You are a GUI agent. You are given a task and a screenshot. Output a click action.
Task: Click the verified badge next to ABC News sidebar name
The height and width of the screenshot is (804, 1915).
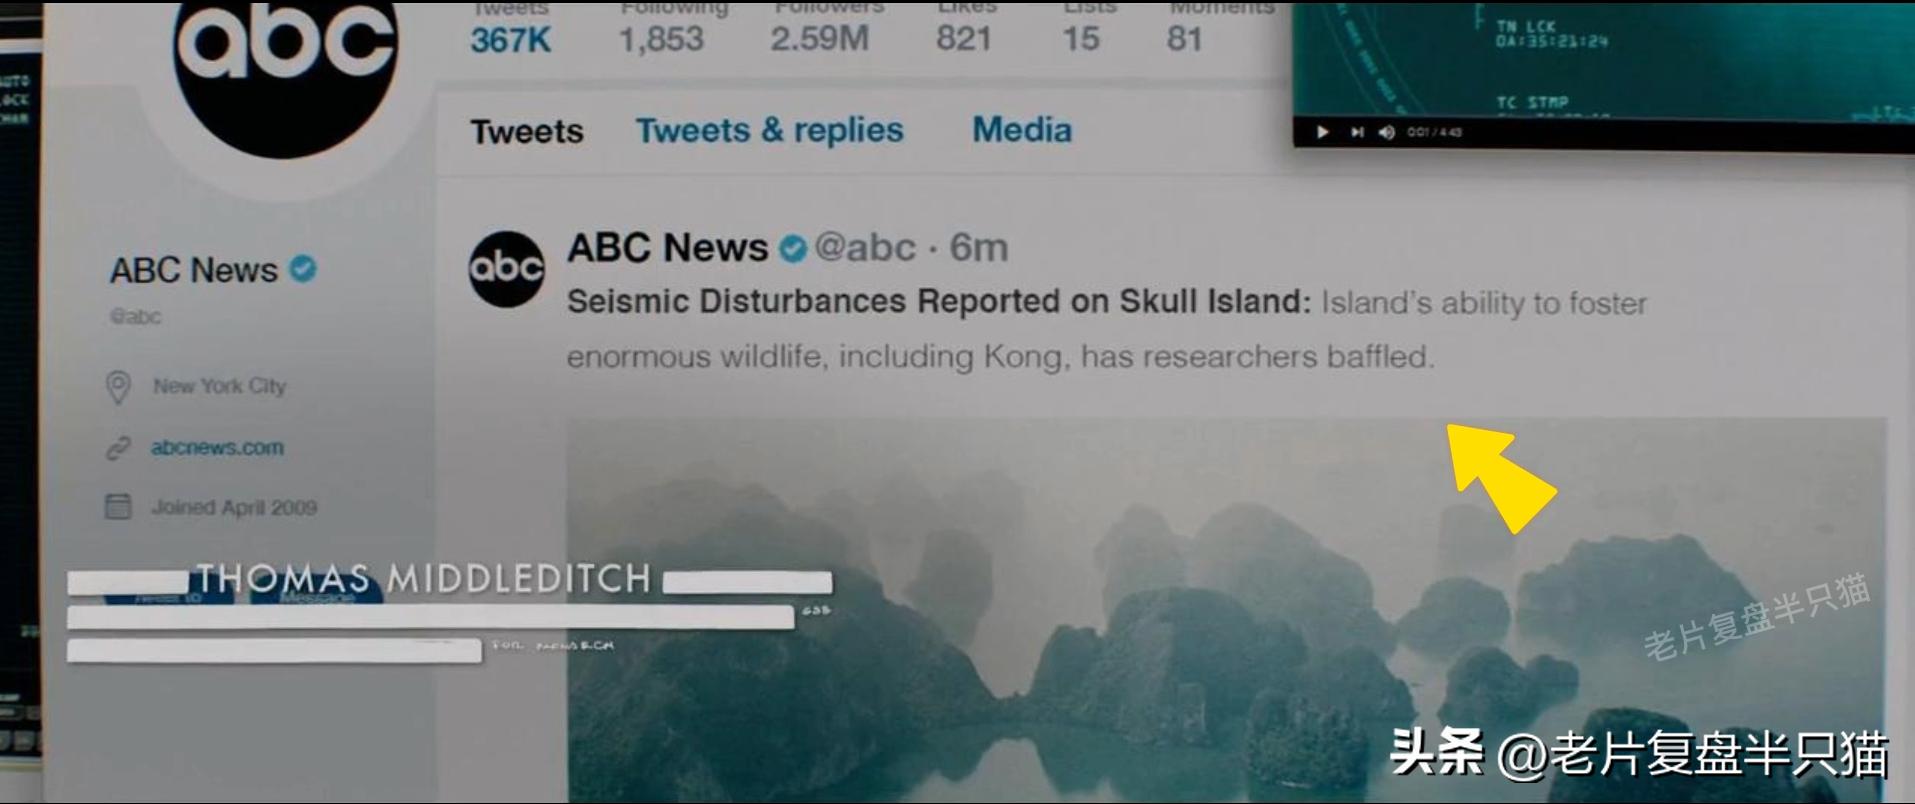pos(303,268)
